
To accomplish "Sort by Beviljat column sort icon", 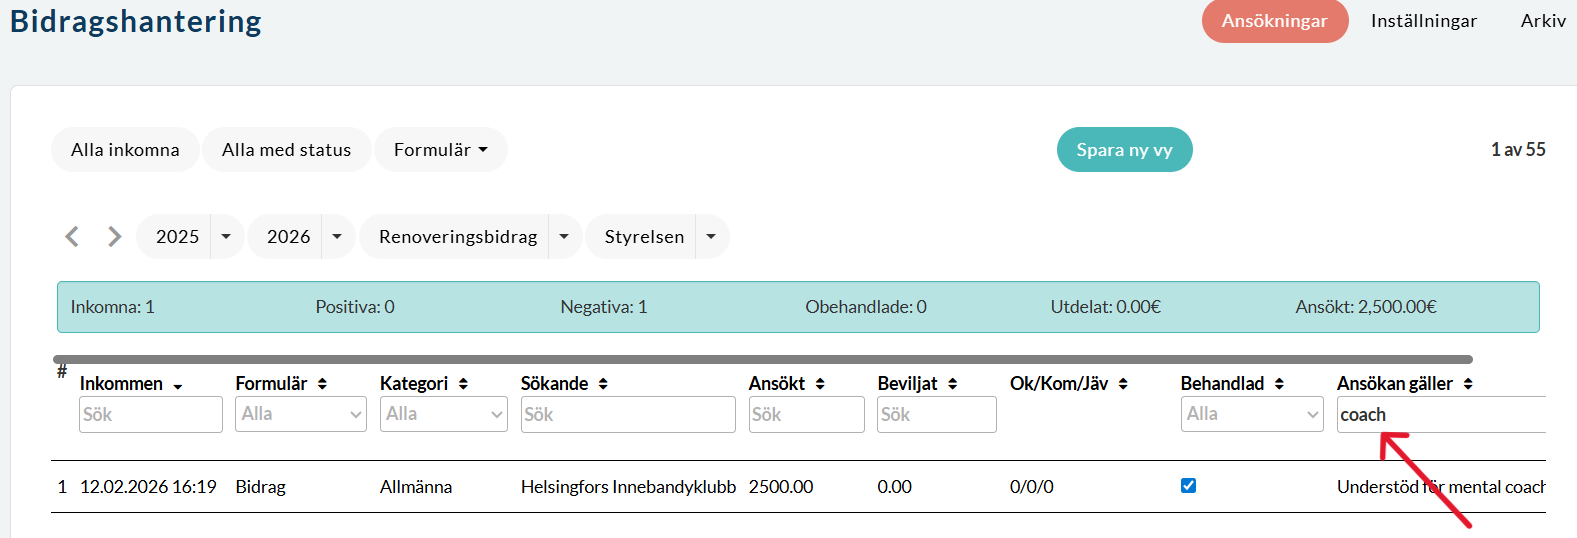I will [x=952, y=384].
